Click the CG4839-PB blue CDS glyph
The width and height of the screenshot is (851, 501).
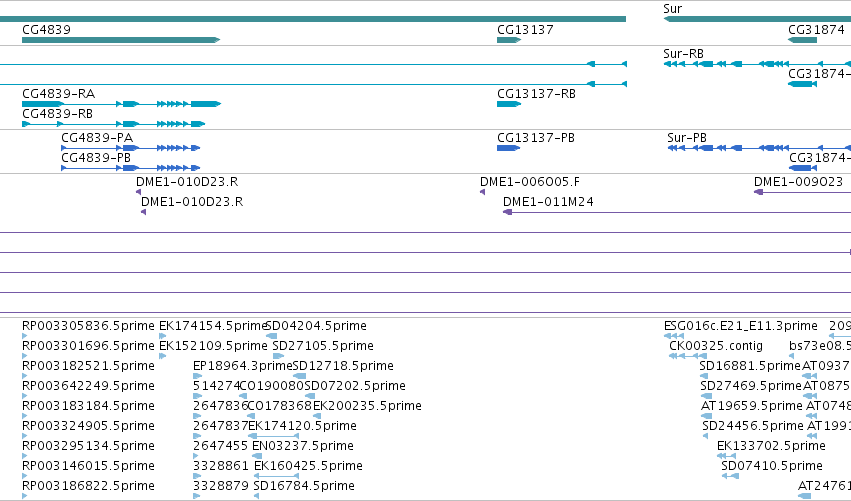131,168
